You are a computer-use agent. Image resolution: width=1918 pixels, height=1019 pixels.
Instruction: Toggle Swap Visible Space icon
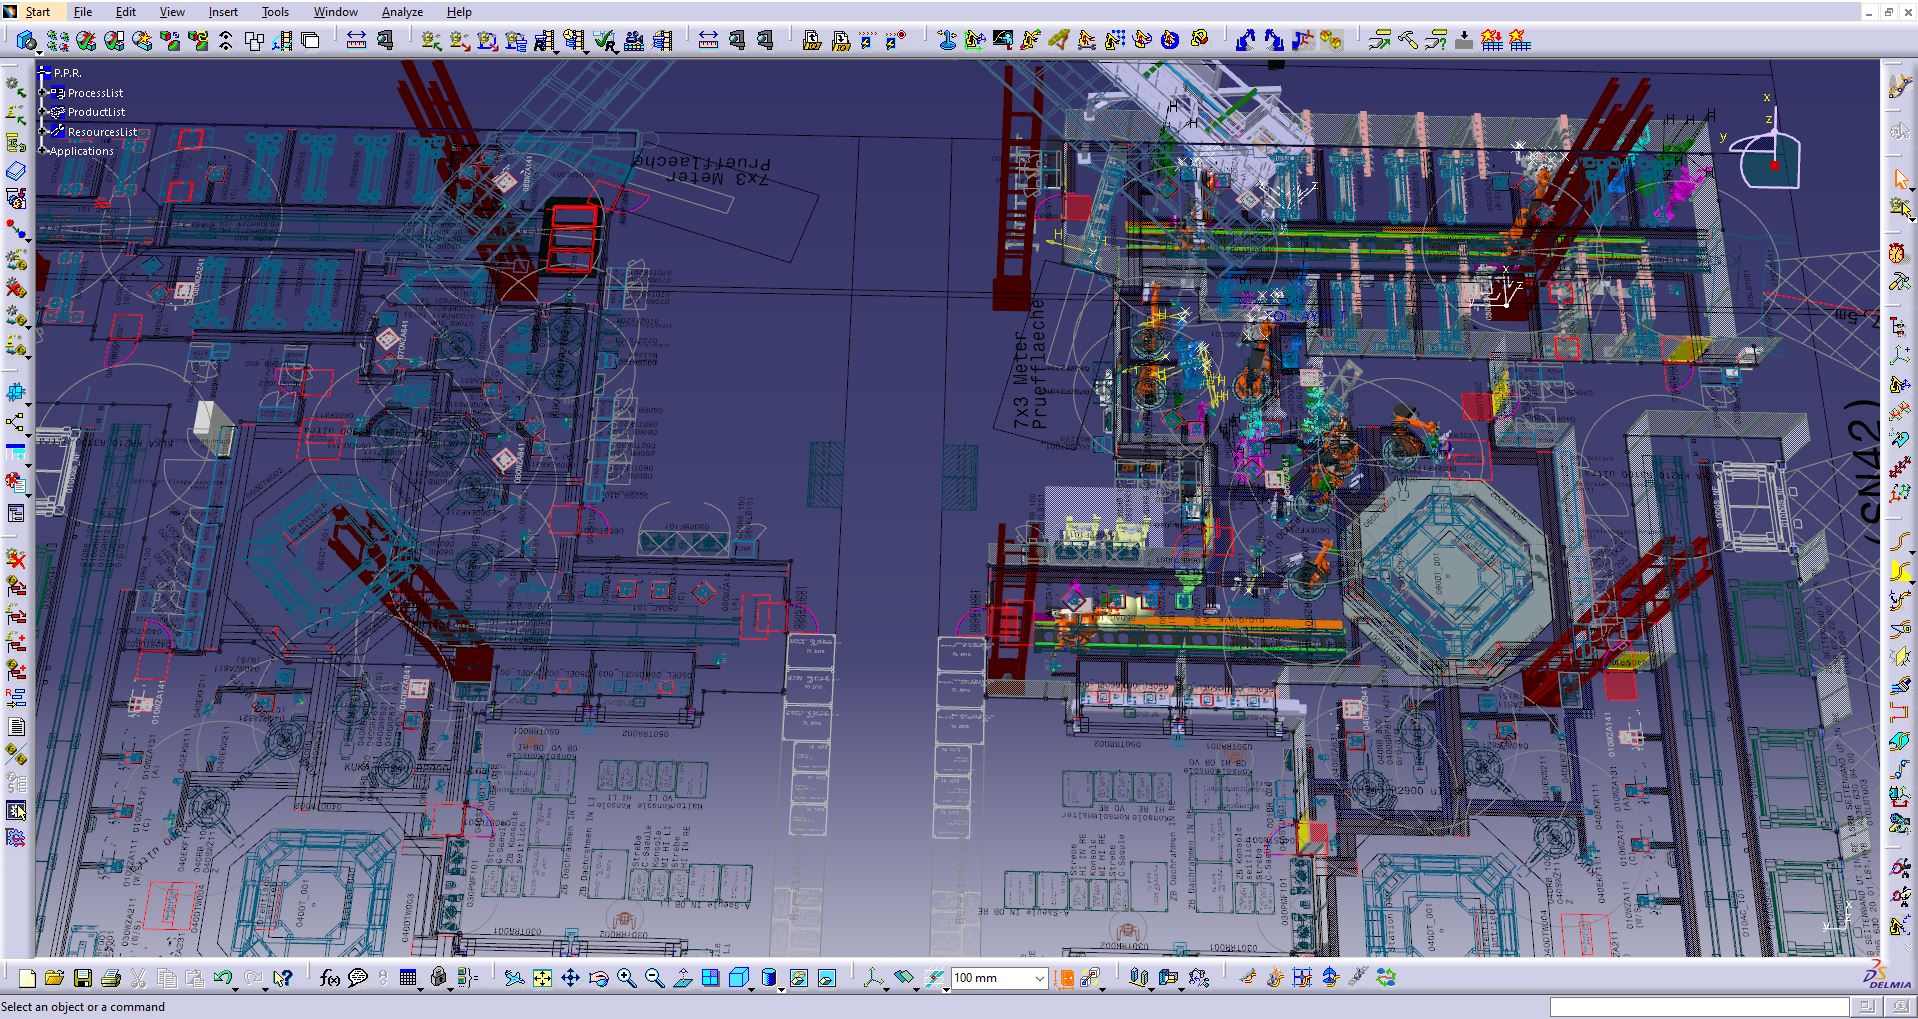point(826,978)
